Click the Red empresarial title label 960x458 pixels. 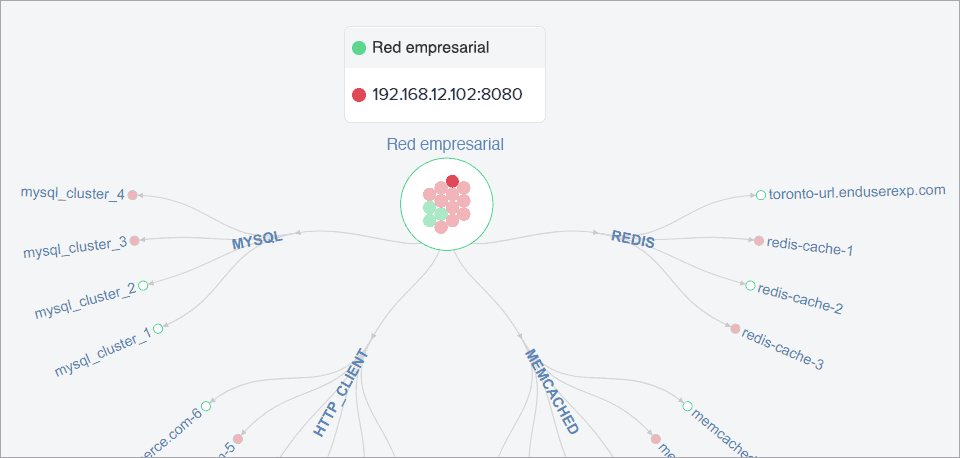pyautogui.click(x=445, y=144)
